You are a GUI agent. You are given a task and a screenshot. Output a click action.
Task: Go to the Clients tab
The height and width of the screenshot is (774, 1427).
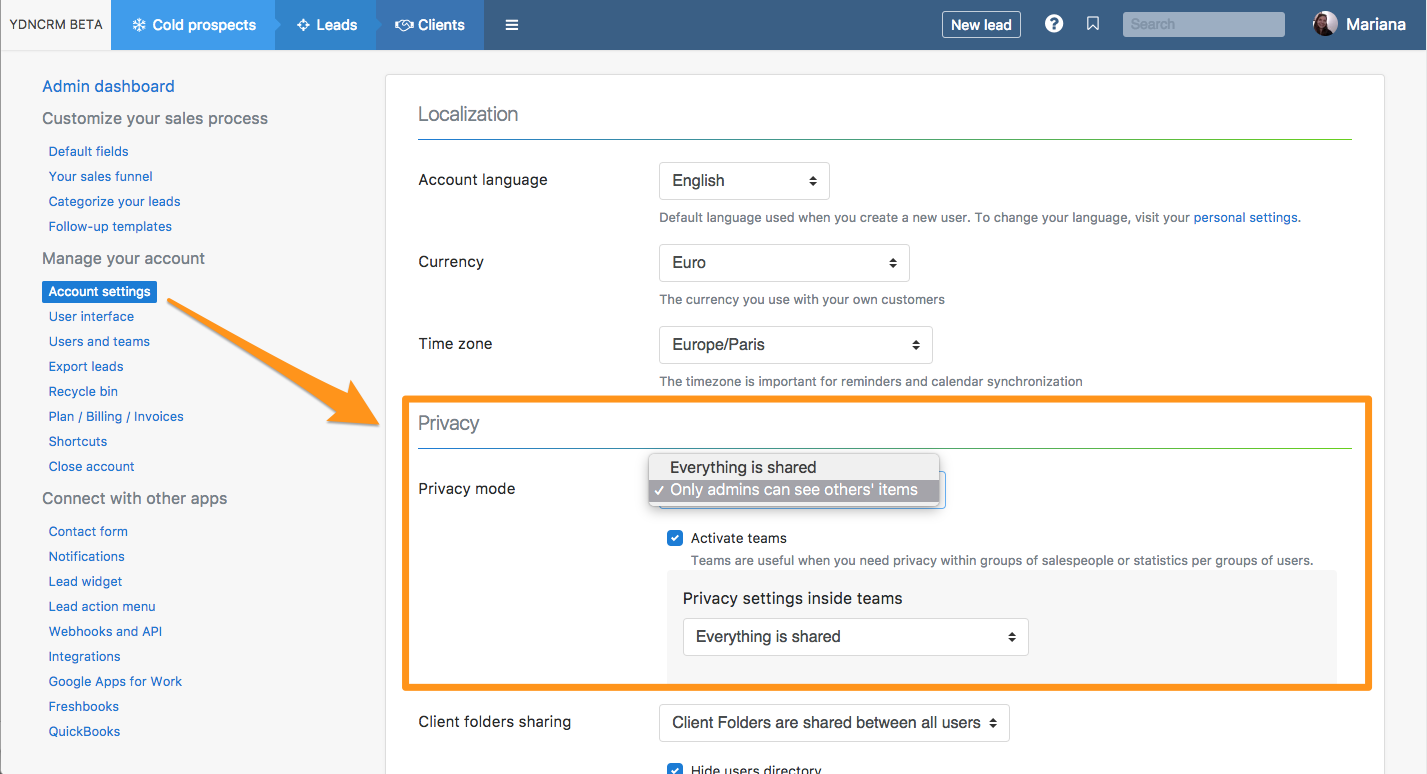click(x=430, y=25)
